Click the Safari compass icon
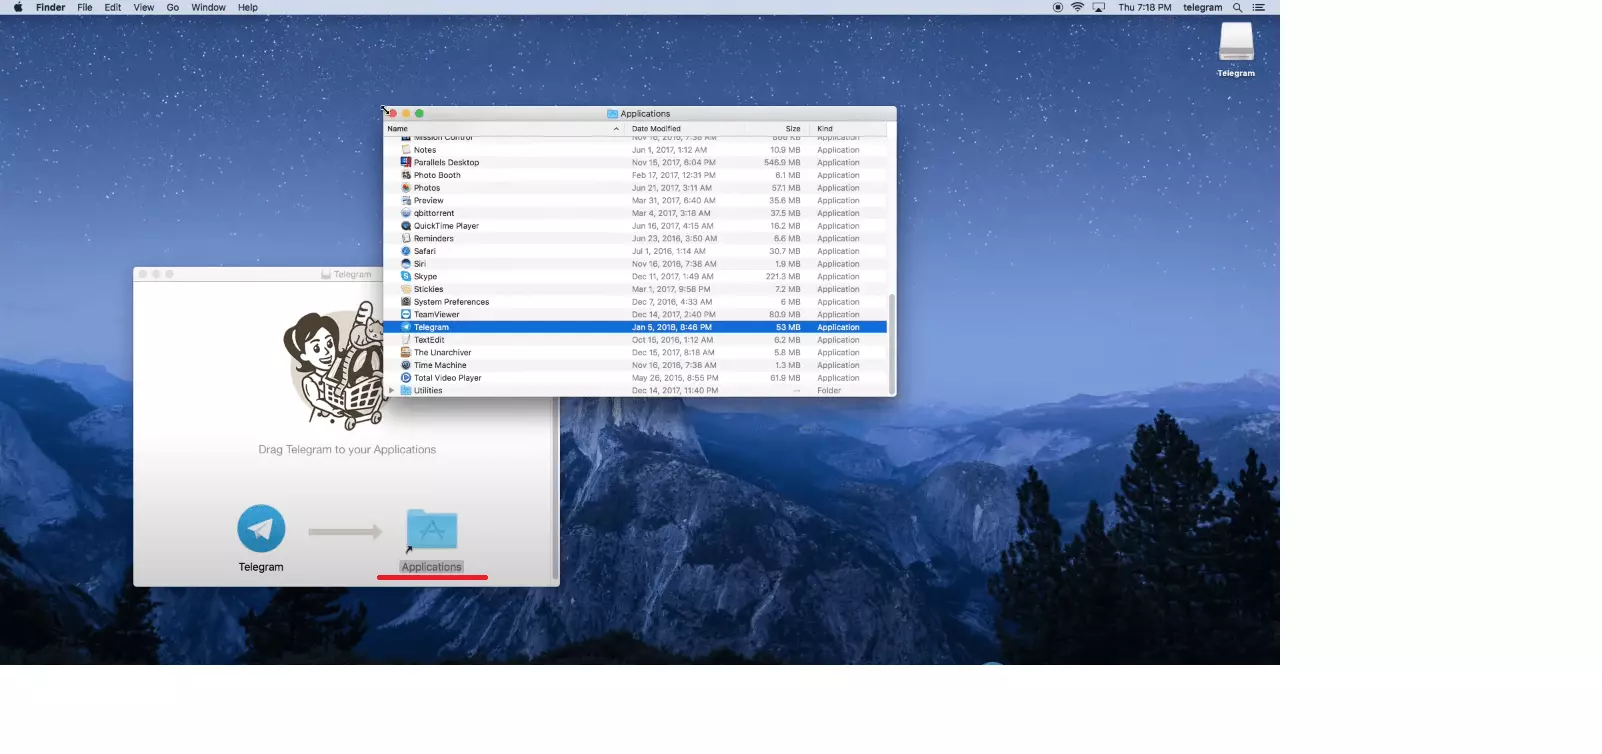Viewport: 1602px width, 754px height. click(406, 251)
